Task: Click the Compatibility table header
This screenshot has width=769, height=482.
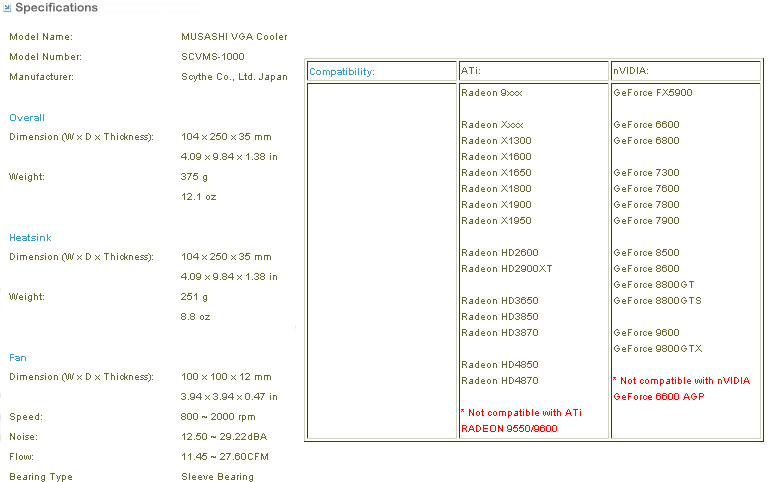Action: [x=342, y=72]
